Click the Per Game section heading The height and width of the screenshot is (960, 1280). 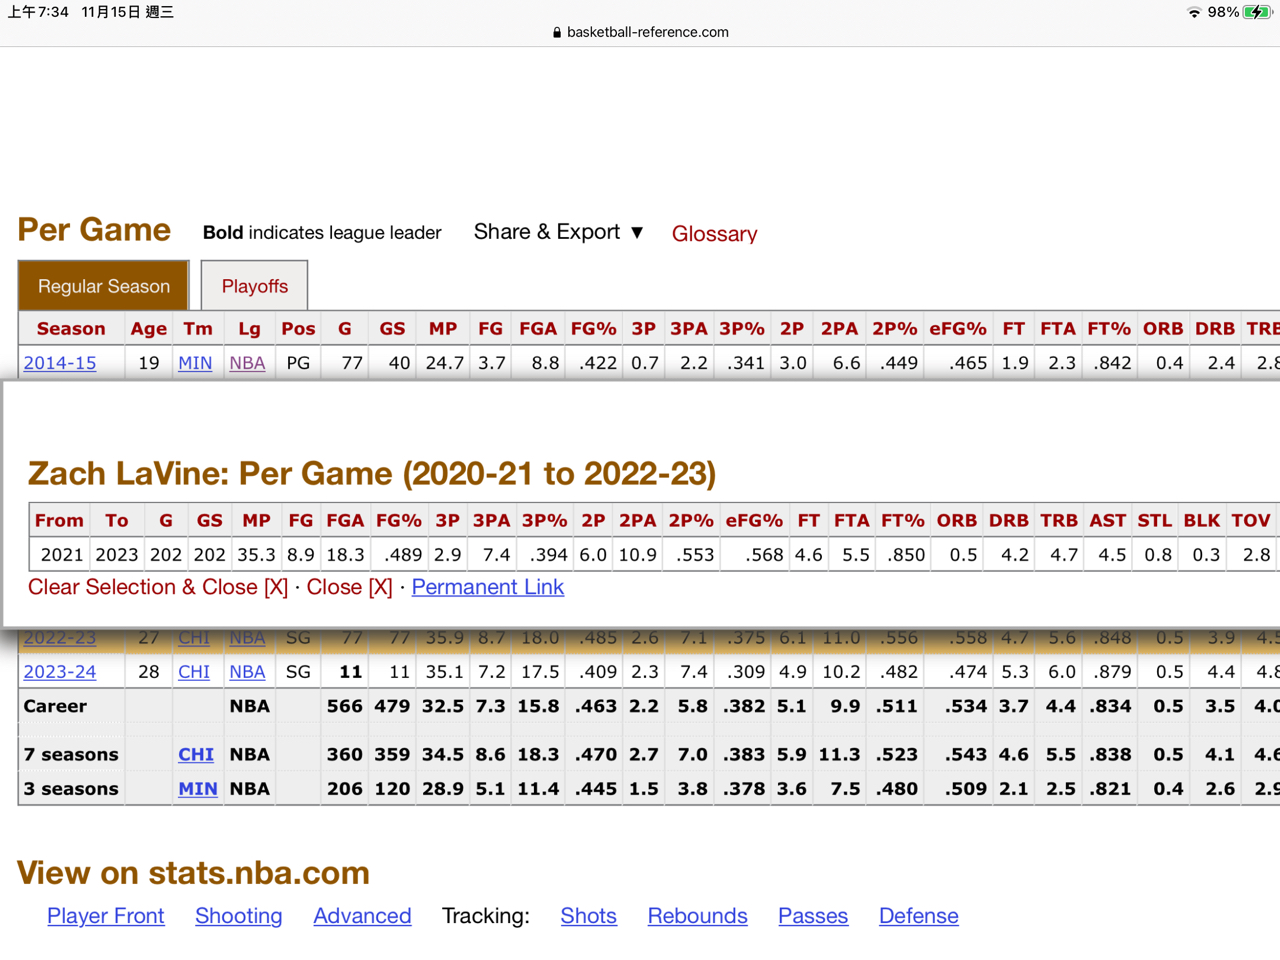coord(94,230)
